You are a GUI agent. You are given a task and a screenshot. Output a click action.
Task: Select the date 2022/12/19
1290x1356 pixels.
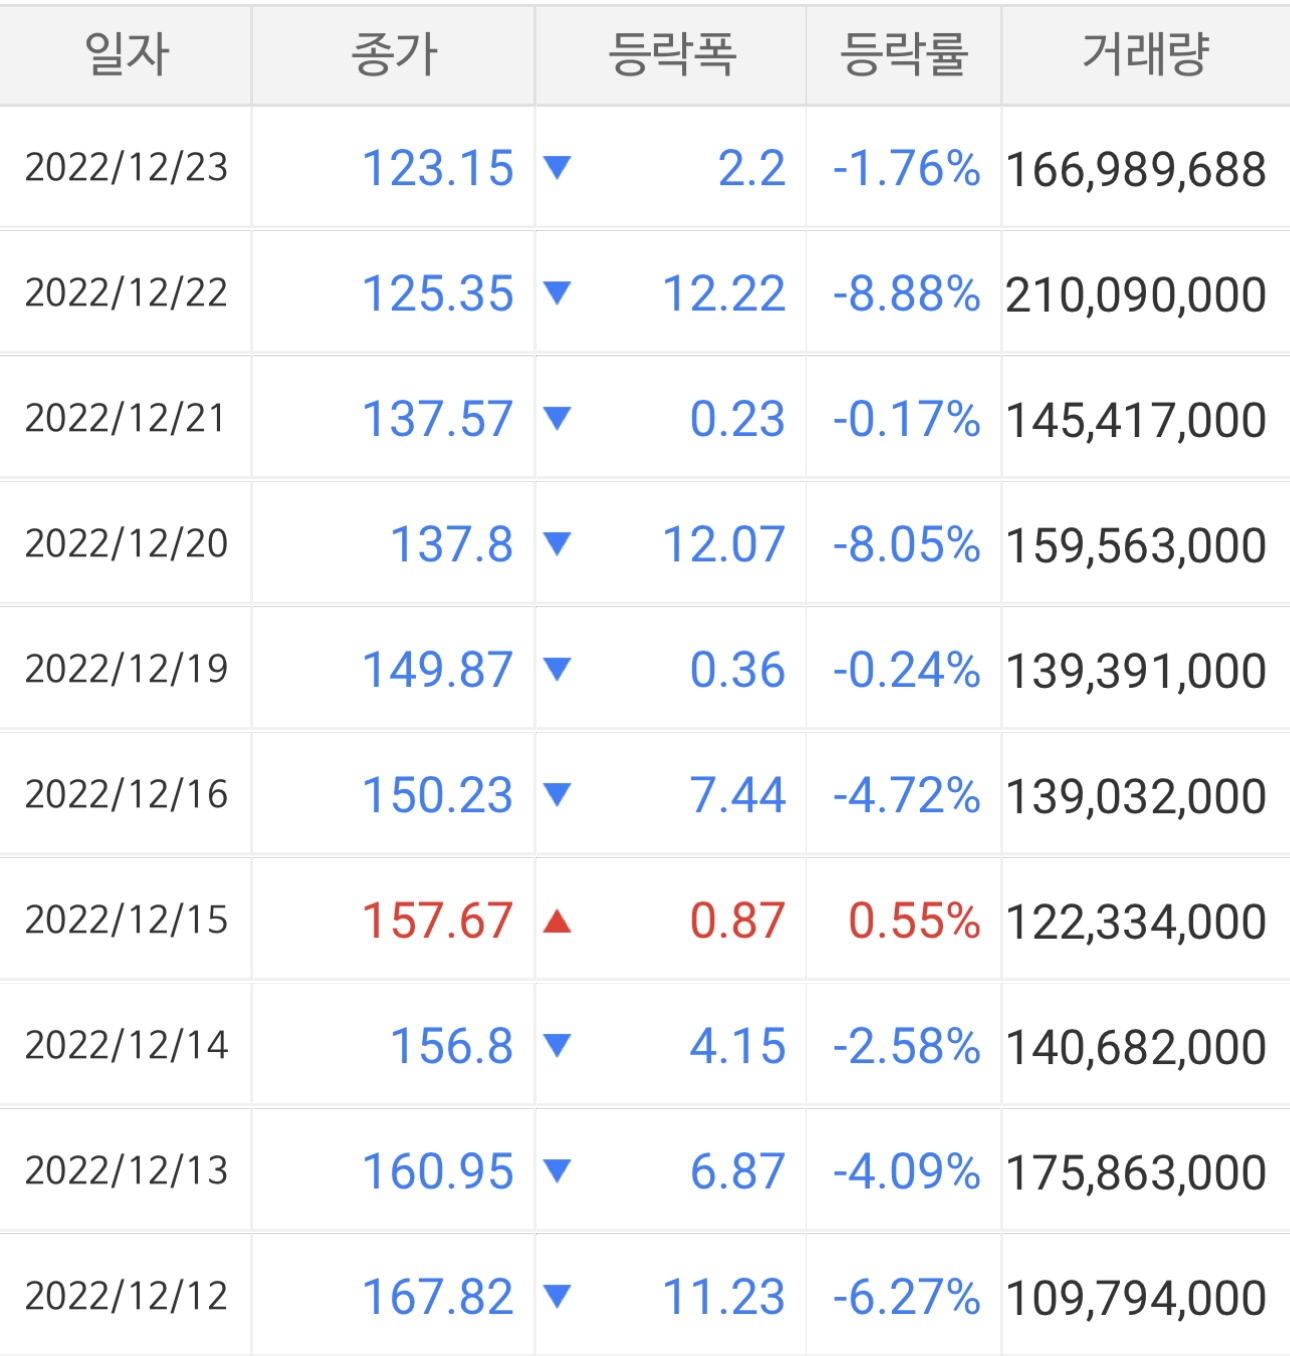127,669
